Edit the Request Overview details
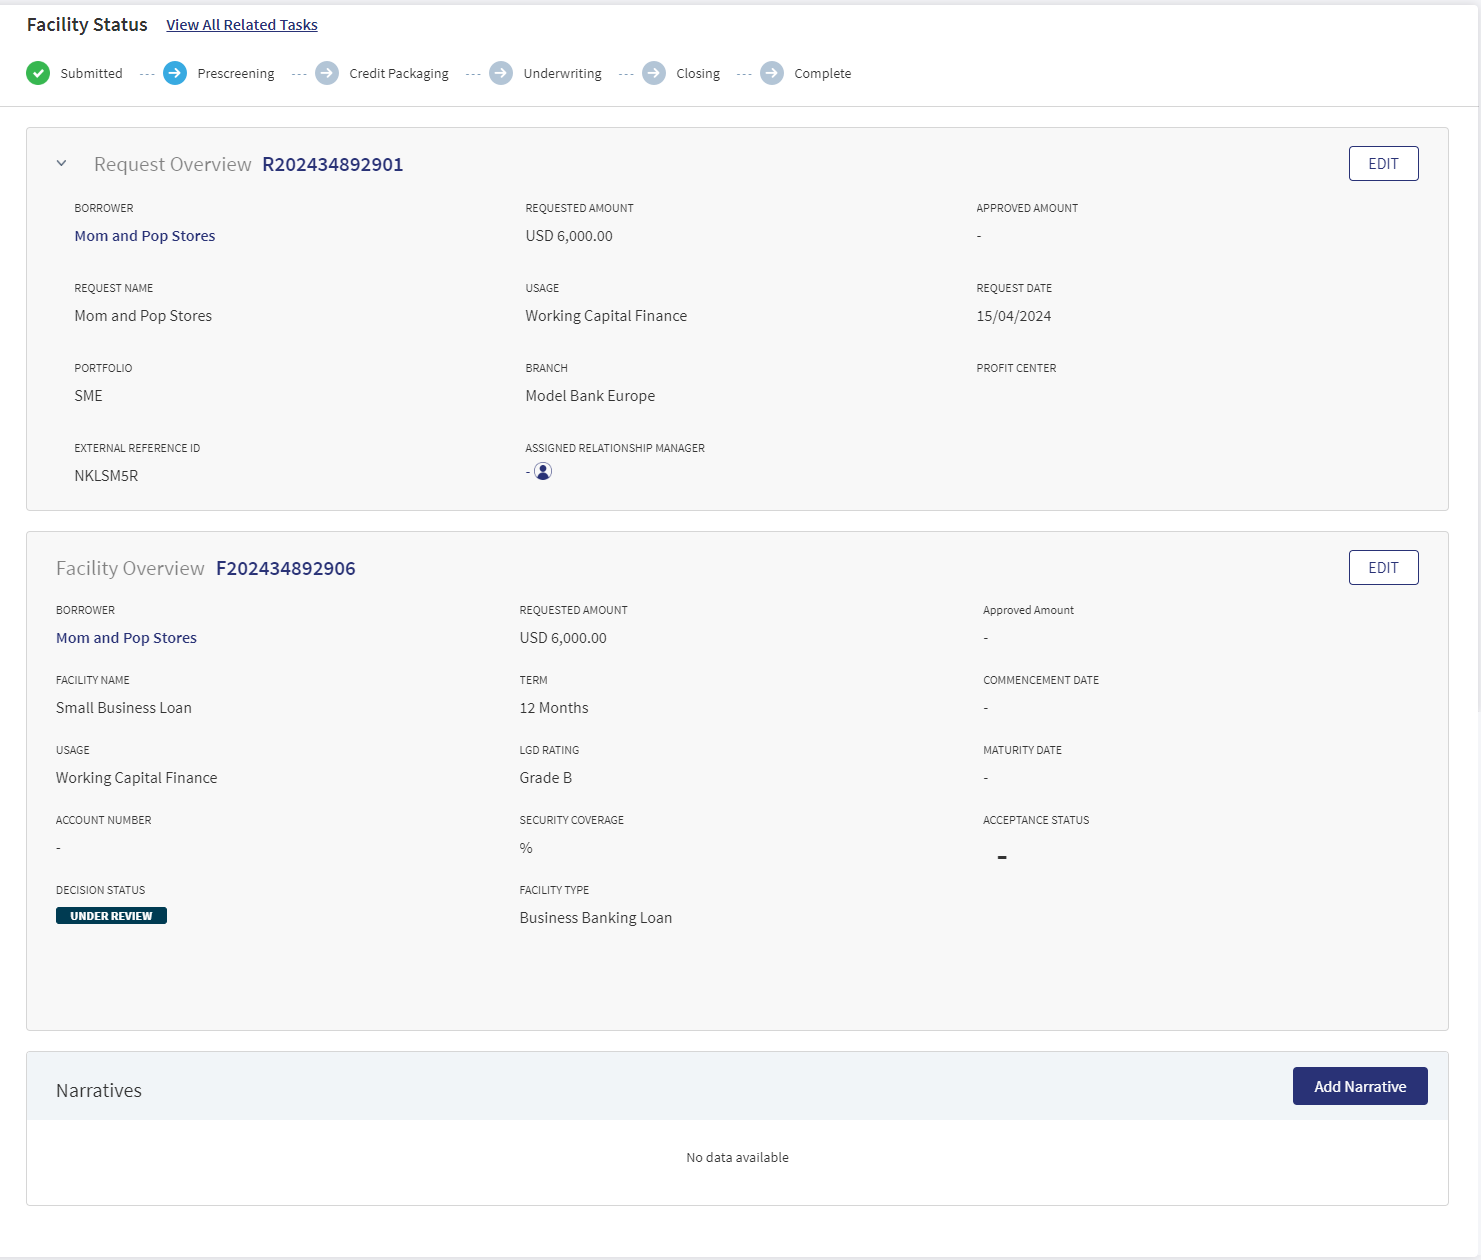Screen dimensions: 1481x1260 [x=1383, y=164]
